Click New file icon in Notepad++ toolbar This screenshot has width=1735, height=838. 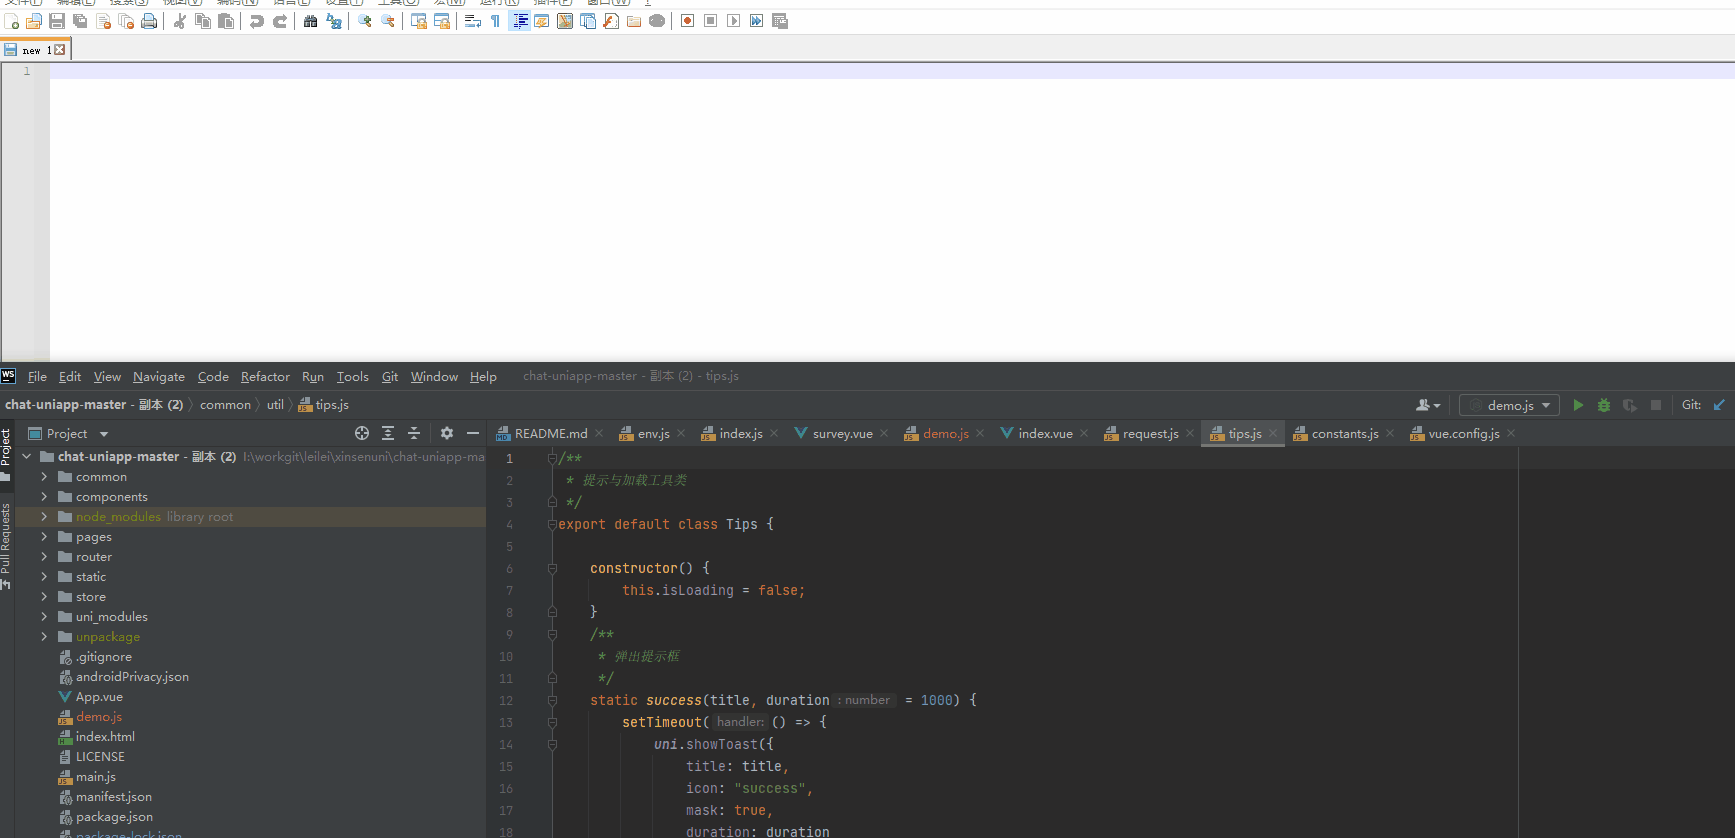pos(11,21)
